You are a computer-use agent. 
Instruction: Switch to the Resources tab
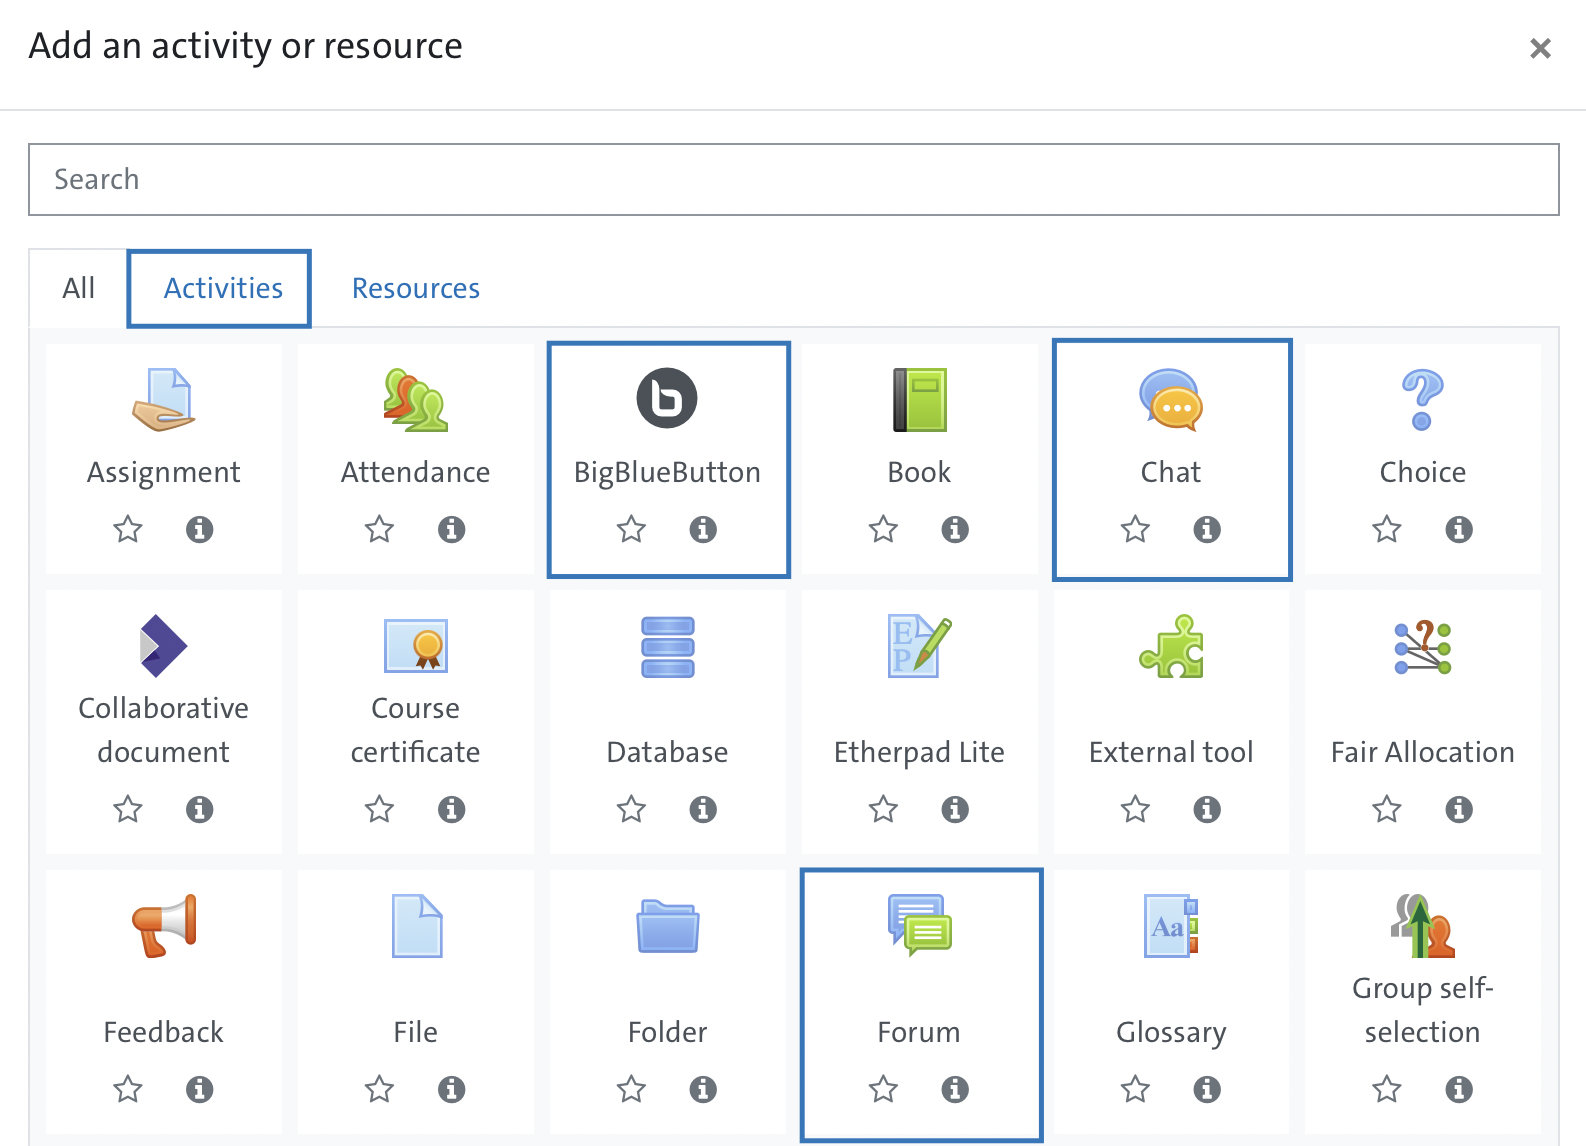click(x=416, y=289)
